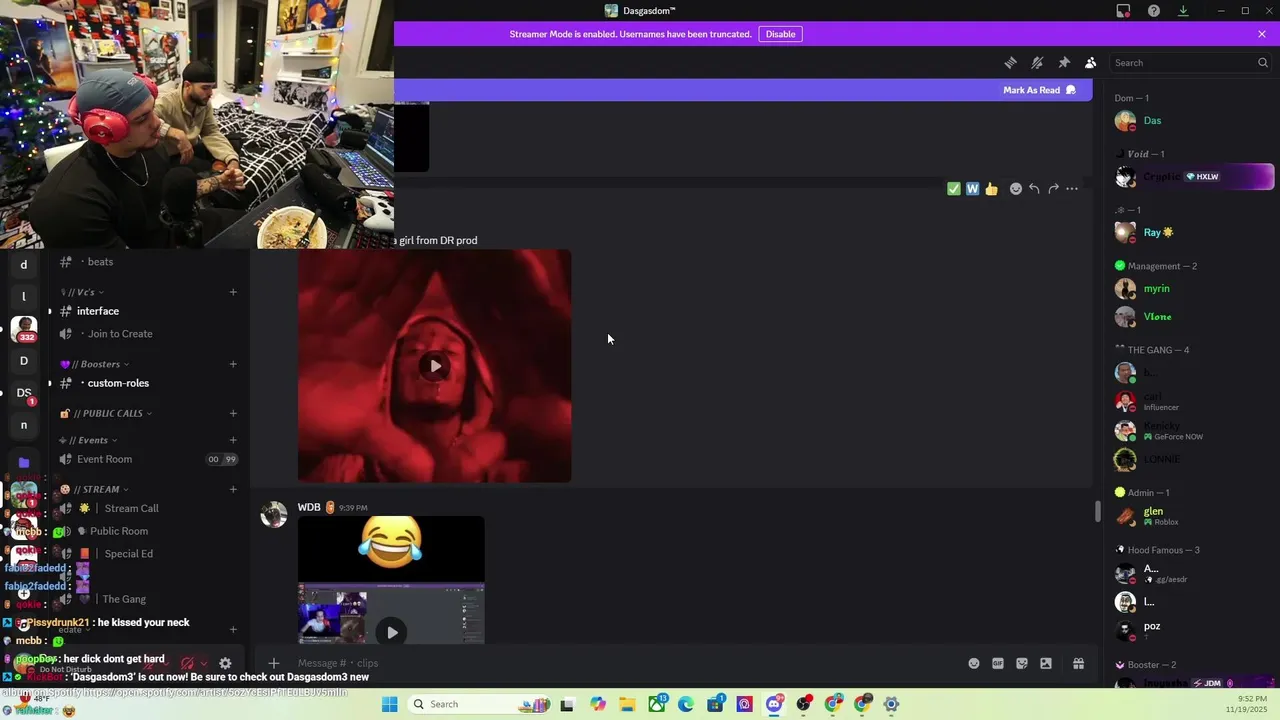
Task: Open Microsoft Edge from the taskbar
Action: pyautogui.click(x=686, y=704)
